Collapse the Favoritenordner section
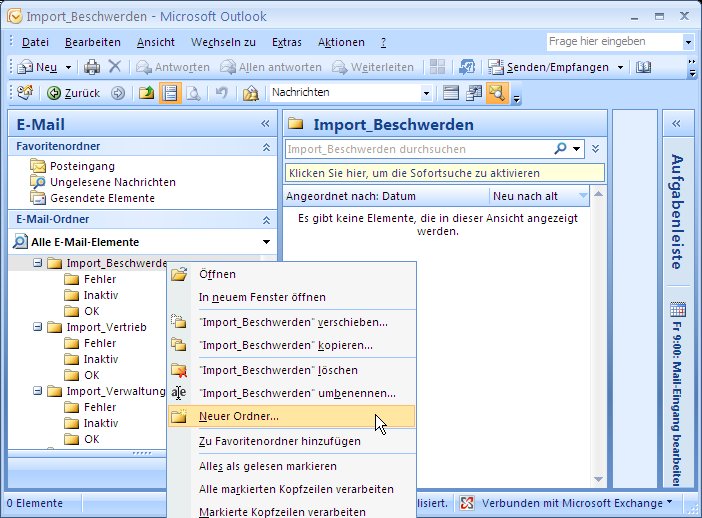 [x=266, y=146]
